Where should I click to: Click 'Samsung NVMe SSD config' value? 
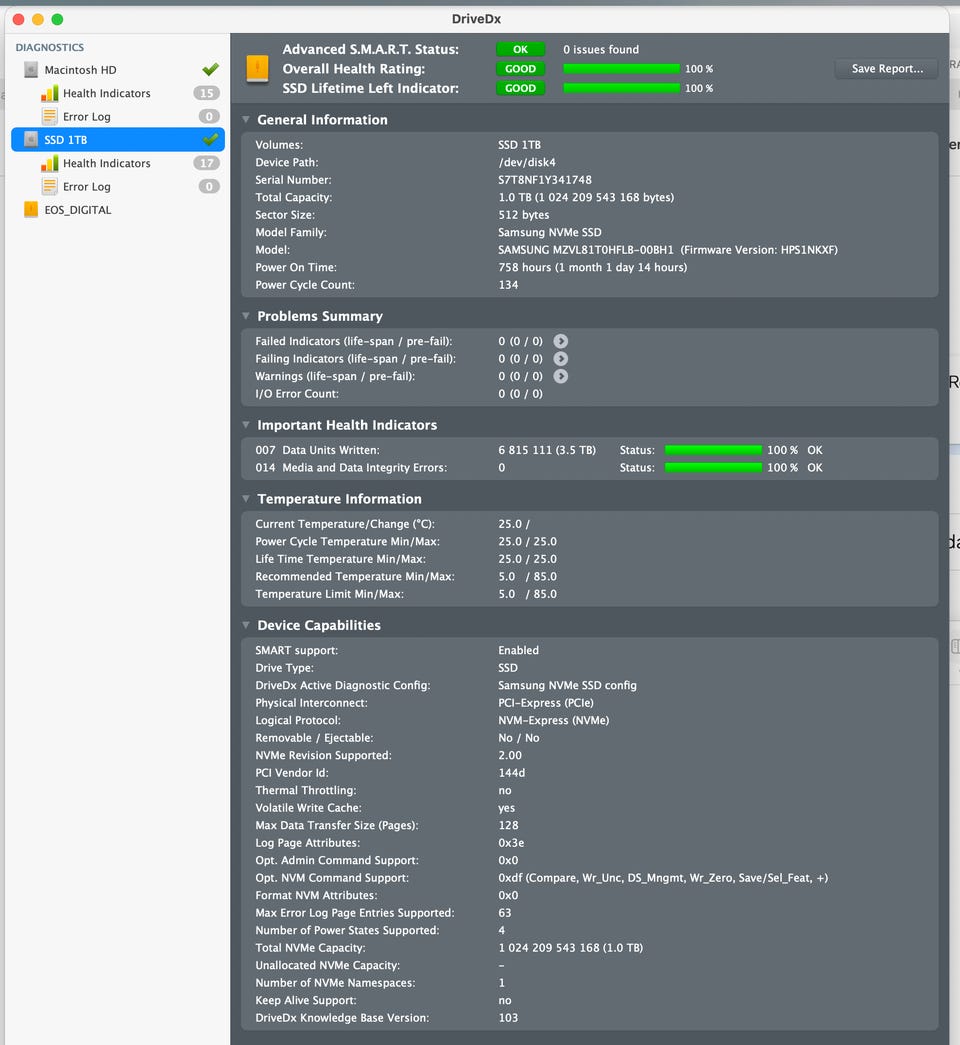point(567,685)
